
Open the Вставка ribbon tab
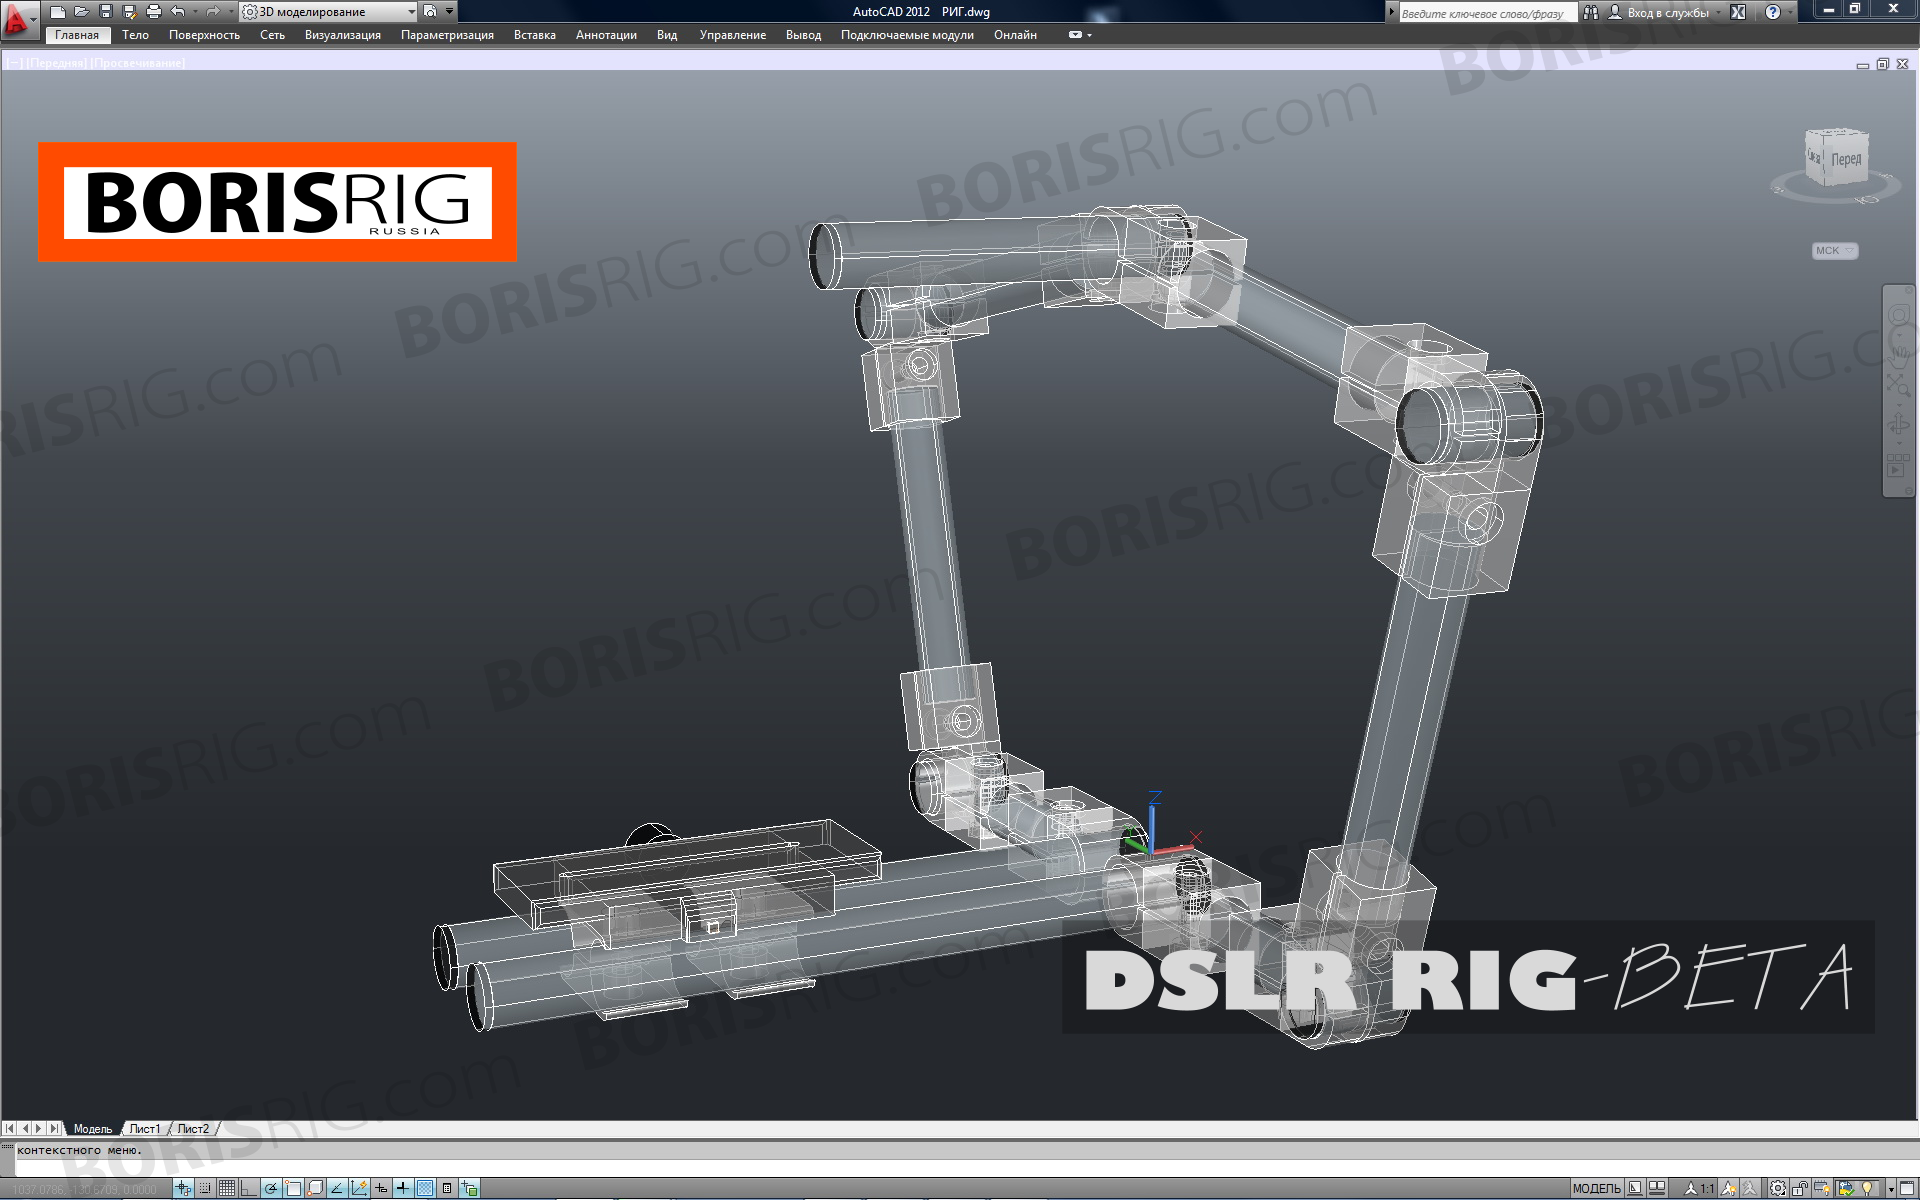coord(535,35)
